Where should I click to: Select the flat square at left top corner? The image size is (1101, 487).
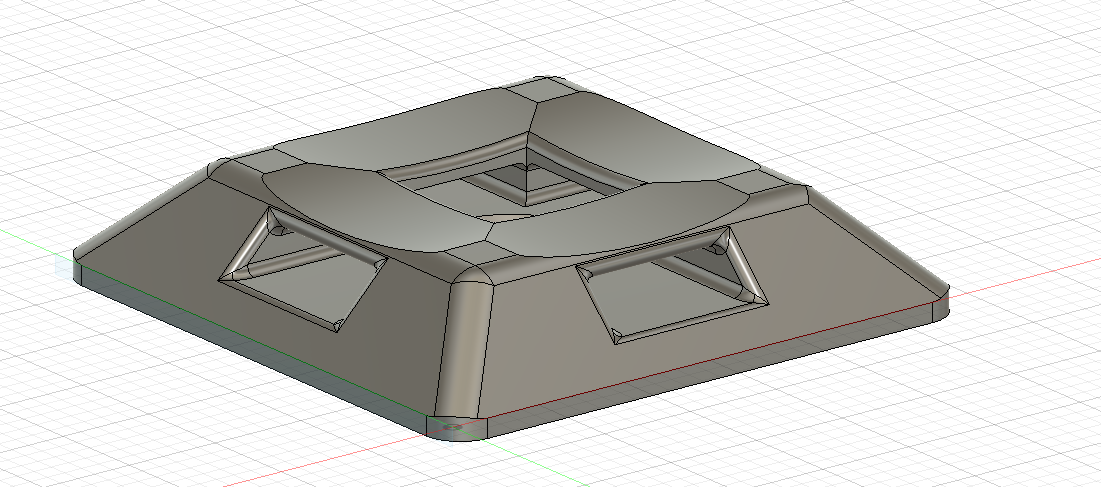pyautogui.click(x=244, y=165)
